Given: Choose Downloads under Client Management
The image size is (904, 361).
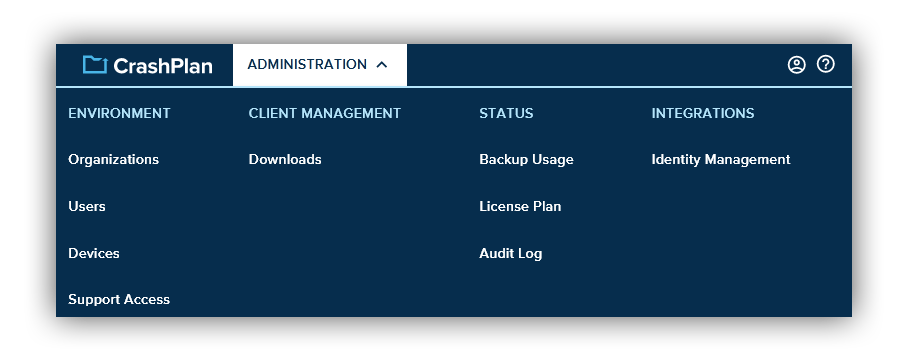Looking at the screenshot, I should click(285, 159).
